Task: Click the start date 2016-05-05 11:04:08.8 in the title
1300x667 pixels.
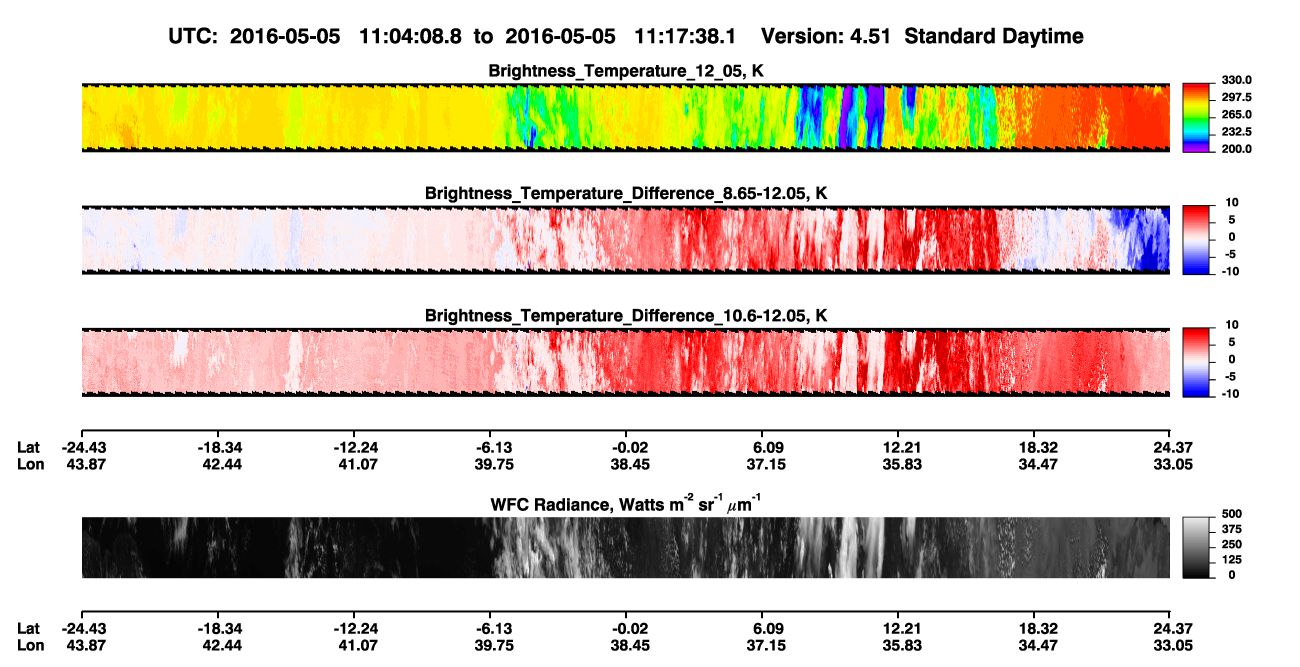Action: [346, 37]
